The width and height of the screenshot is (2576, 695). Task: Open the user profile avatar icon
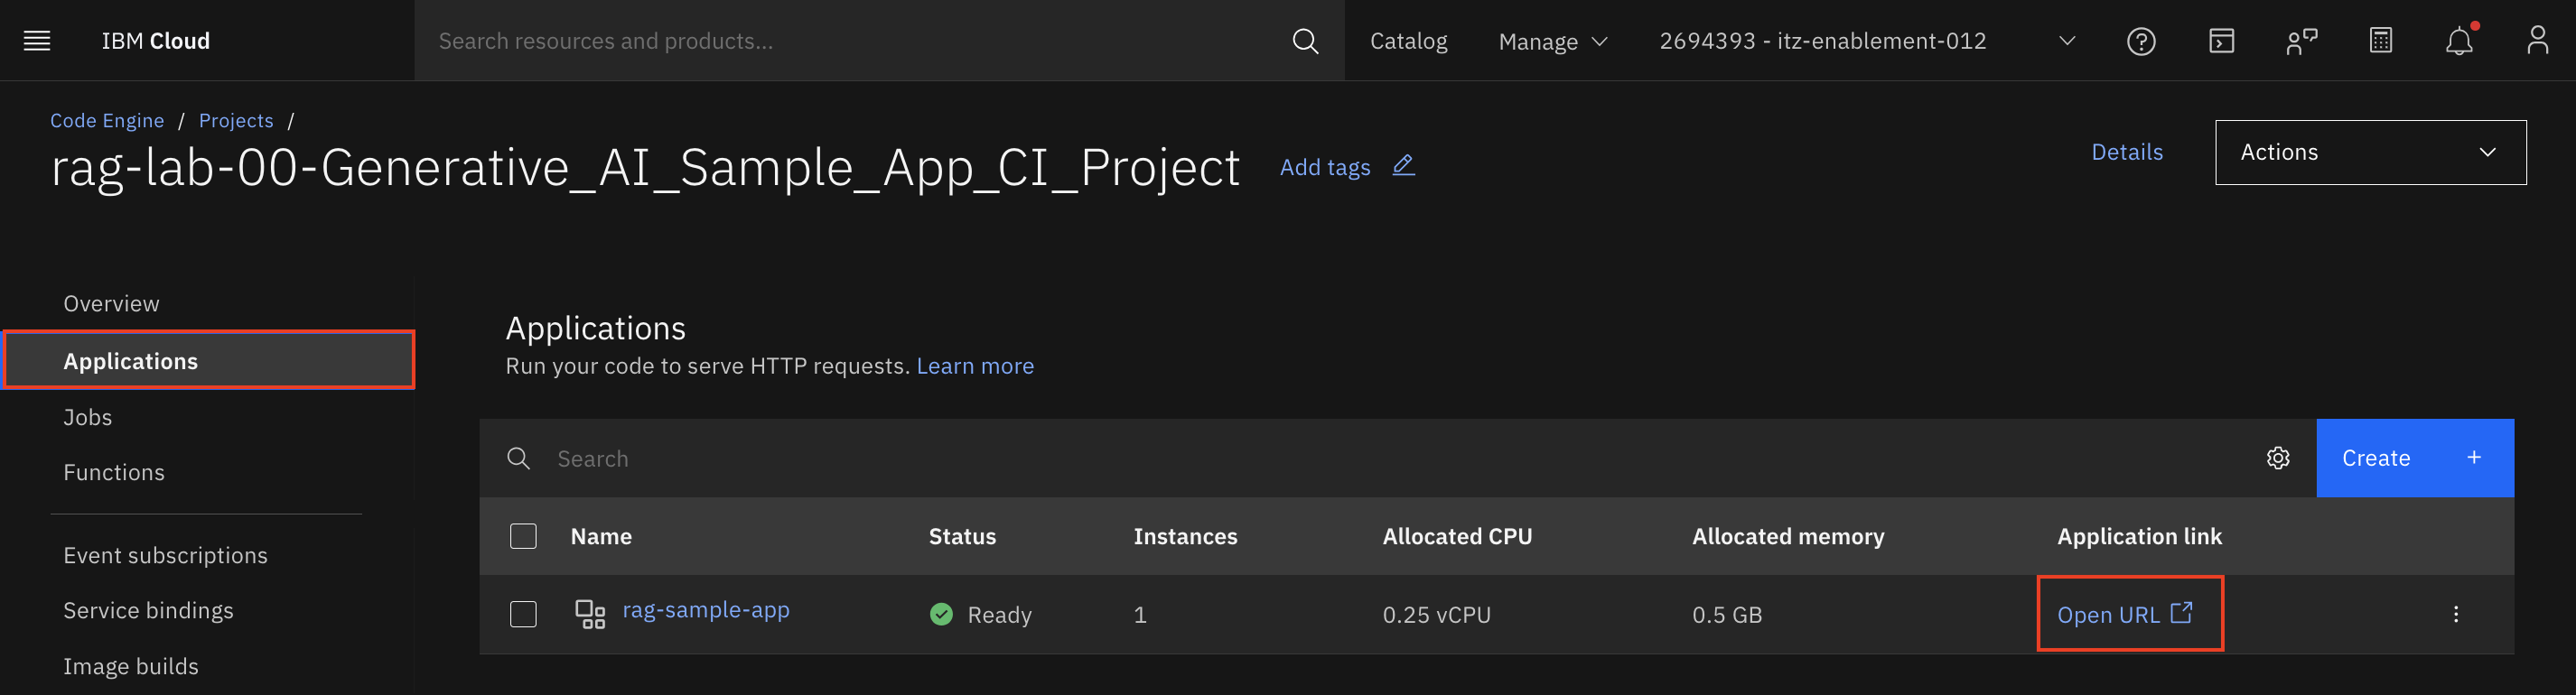2537,41
